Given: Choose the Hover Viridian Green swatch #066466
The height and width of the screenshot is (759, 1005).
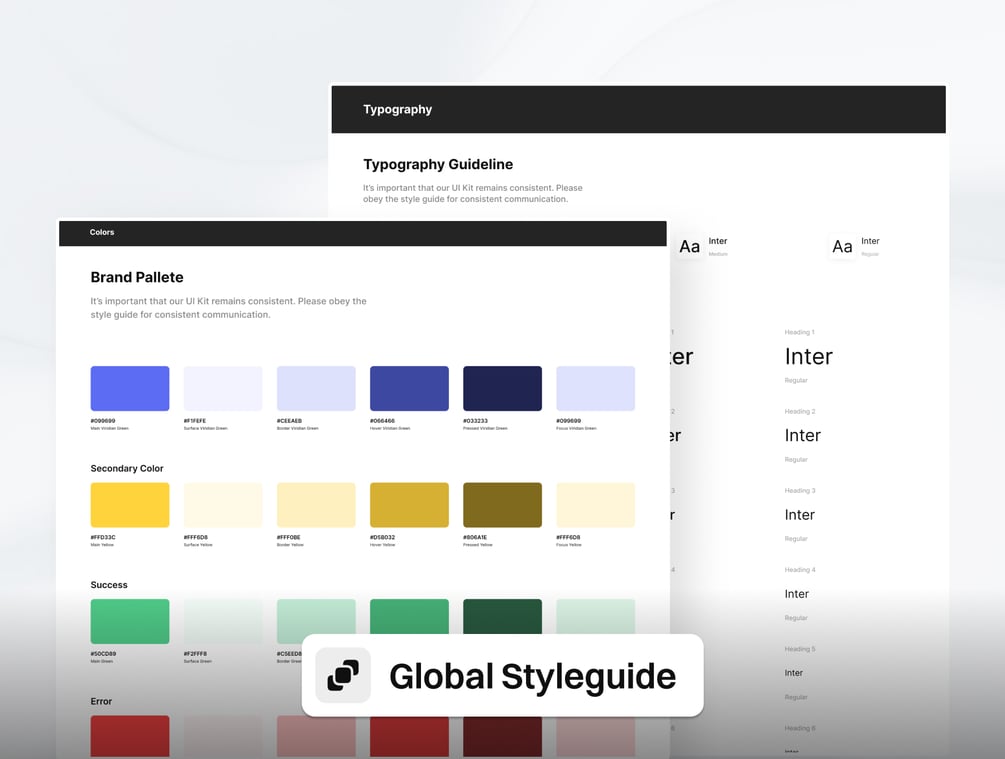Looking at the screenshot, I should click(410, 388).
